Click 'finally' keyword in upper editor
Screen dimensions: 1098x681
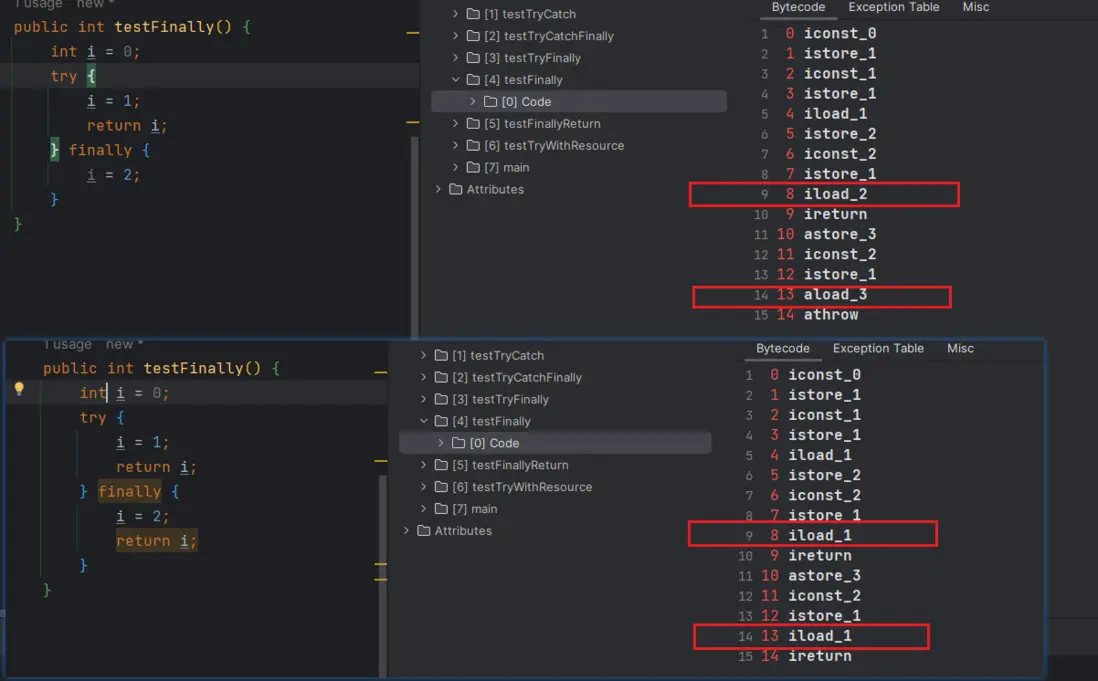(x=100, y=150)
